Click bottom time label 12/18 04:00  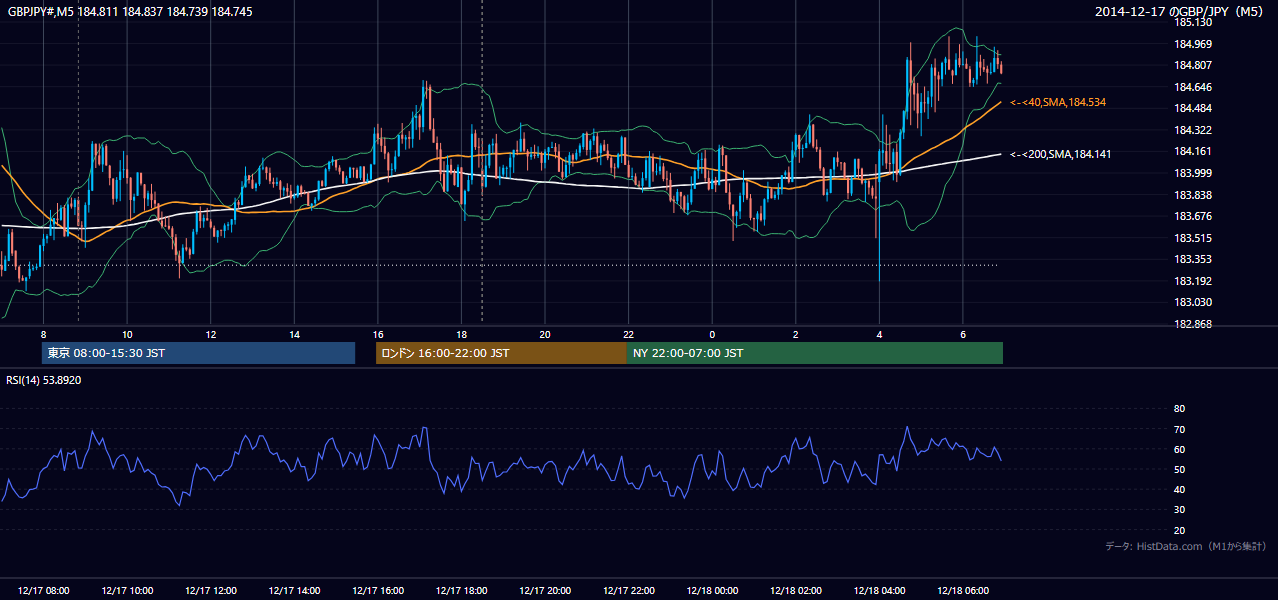(x=880, y=591)
